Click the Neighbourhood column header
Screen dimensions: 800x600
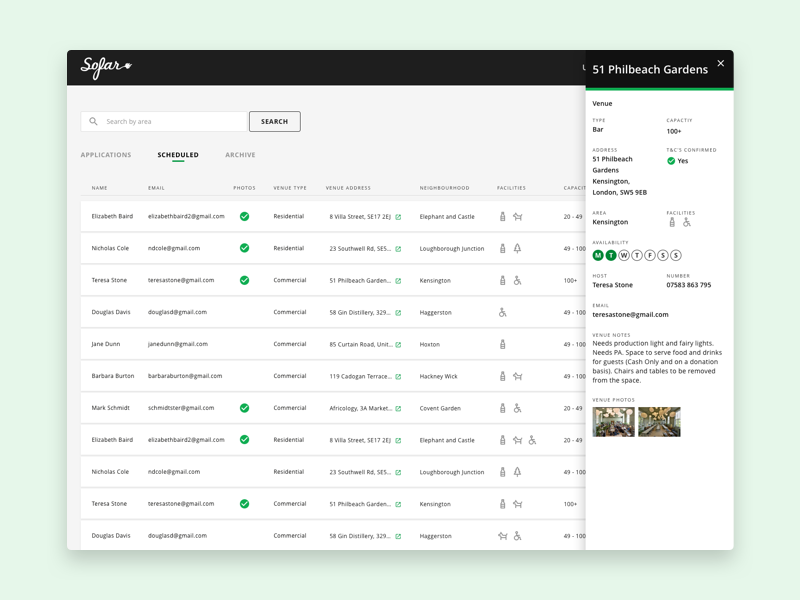tap(444, 188)
